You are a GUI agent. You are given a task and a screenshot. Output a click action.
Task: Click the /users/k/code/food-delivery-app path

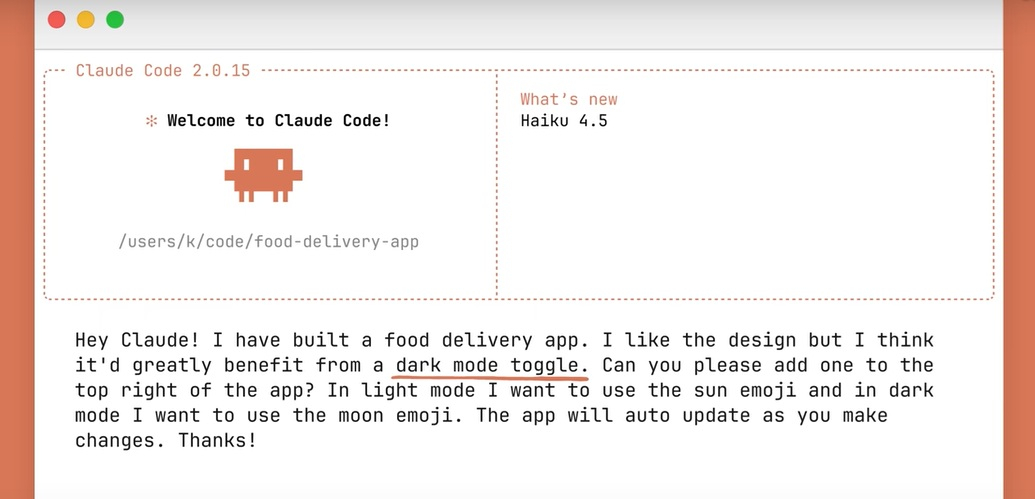[268, 242]
